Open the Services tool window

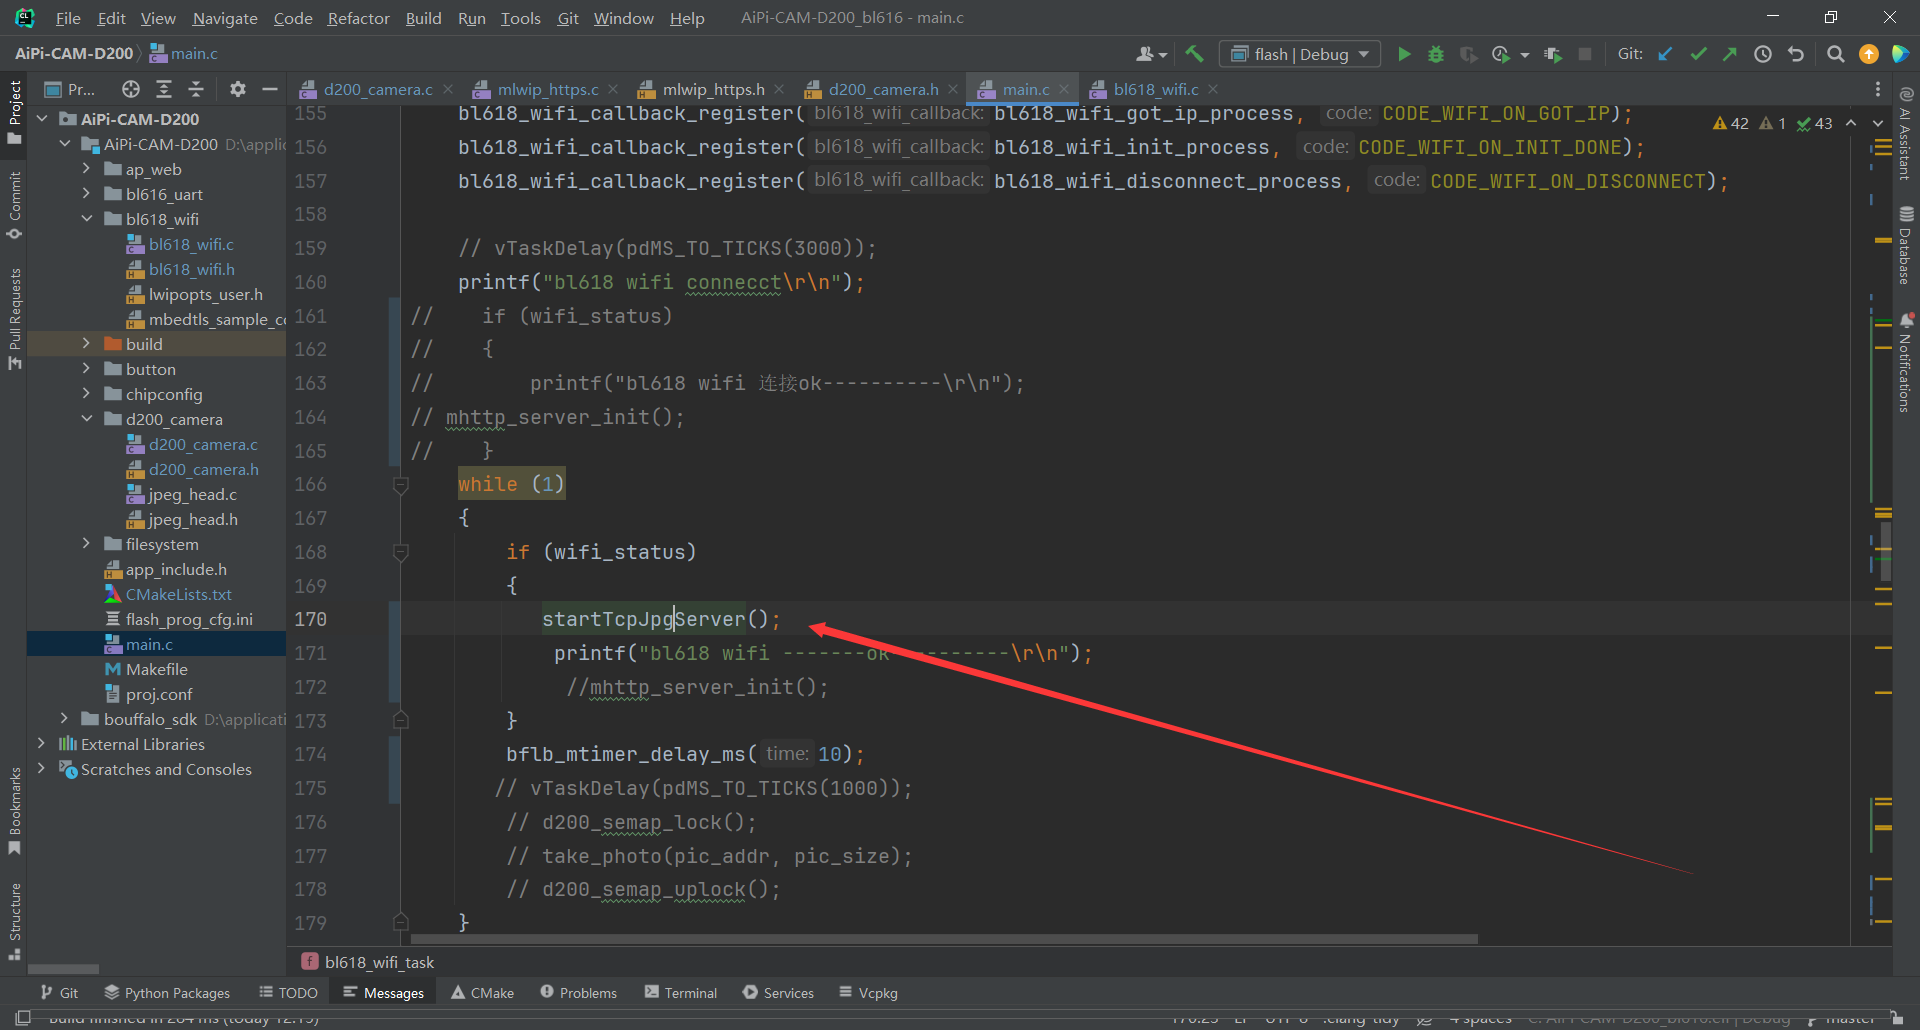click(778, 993)
